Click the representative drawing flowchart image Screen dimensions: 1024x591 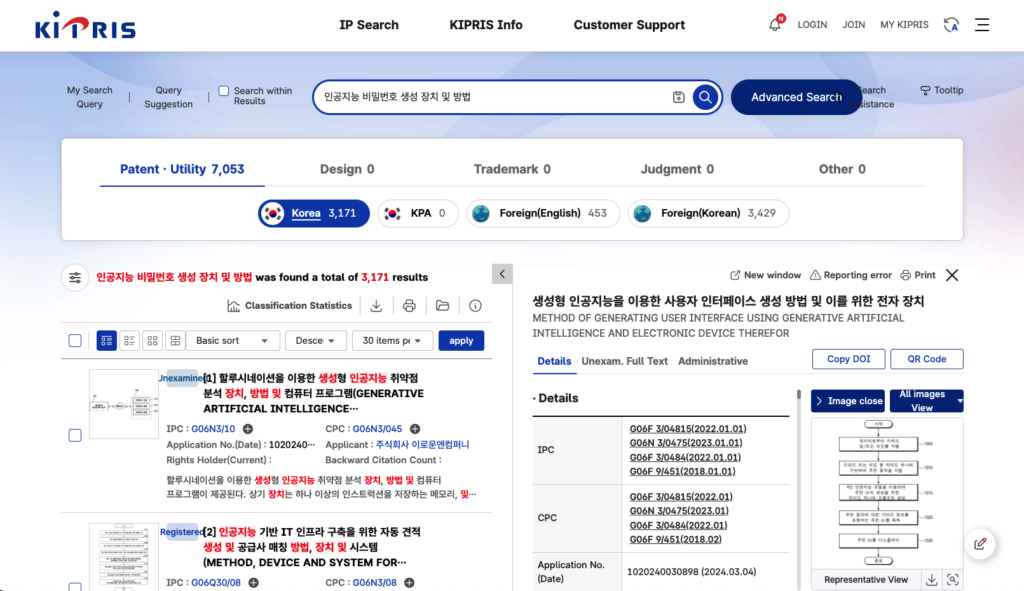click(x=885, y=490)
